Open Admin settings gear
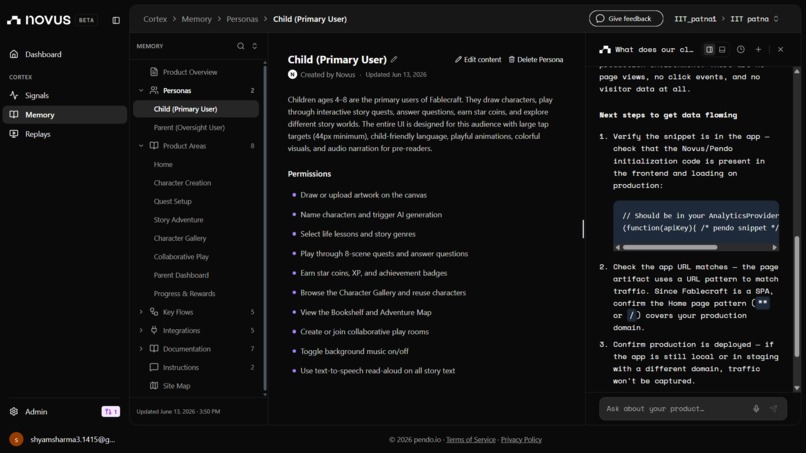 pyautogui.click(x=14, y=412)
